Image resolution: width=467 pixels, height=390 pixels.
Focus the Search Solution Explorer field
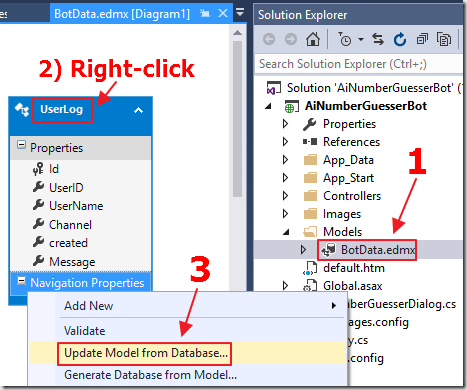click(359, 64)
